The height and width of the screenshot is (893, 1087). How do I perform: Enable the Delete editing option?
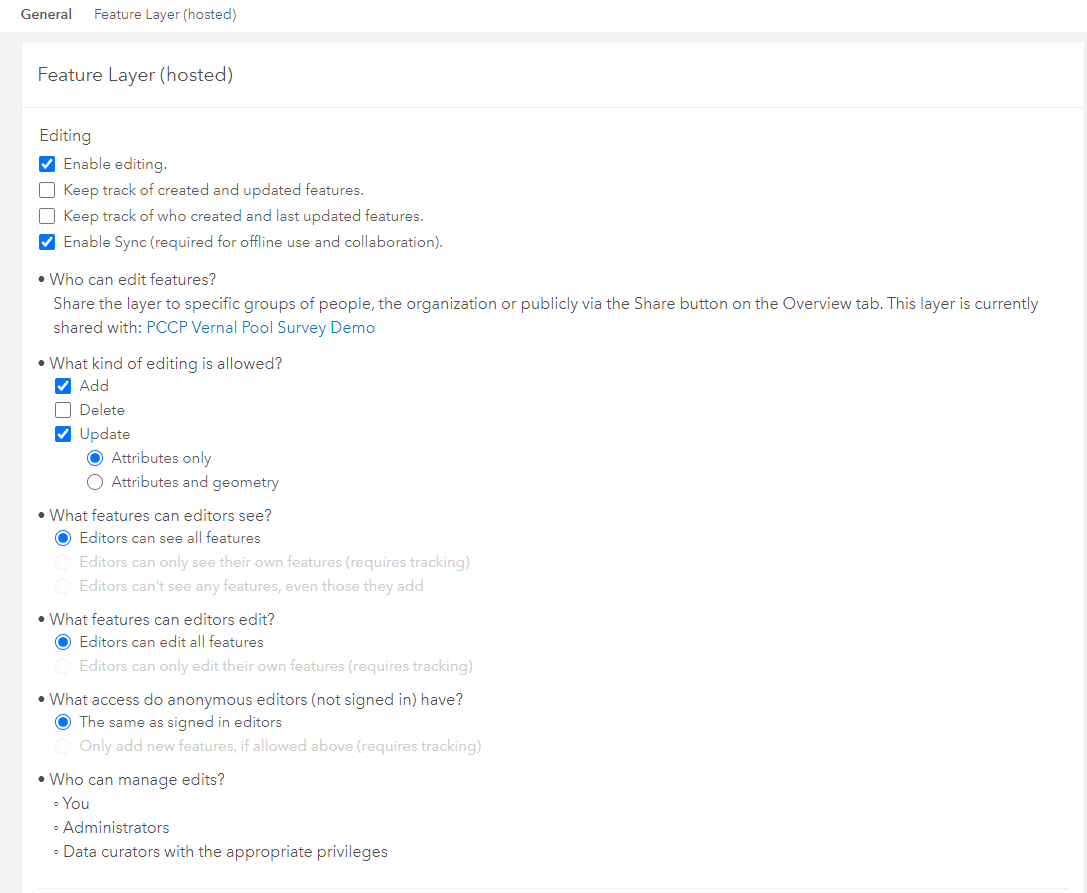pyautogui.click(x=63, y=409)
